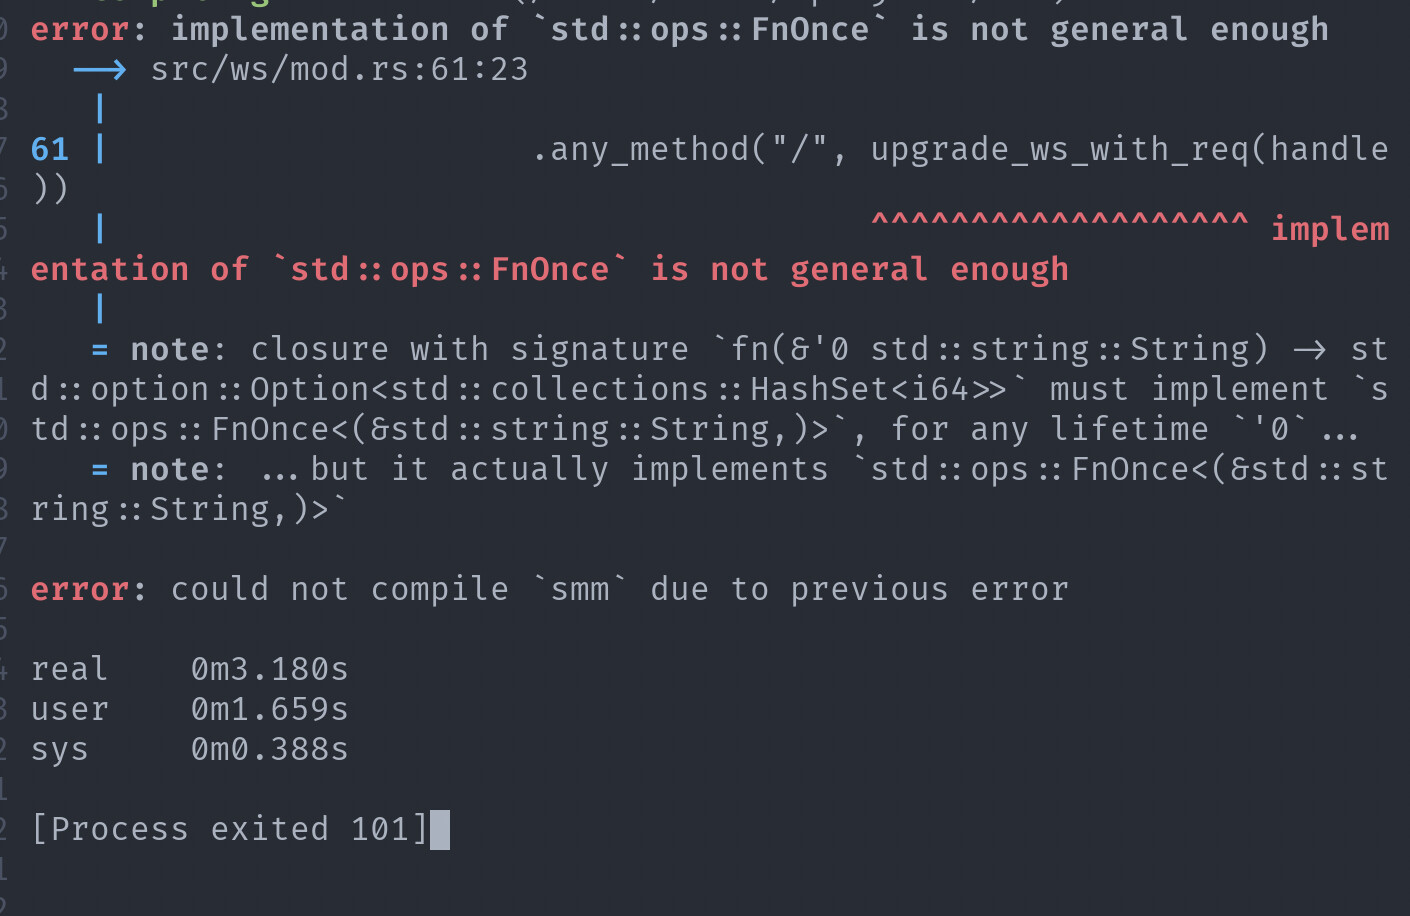
Task: Click the user time value 0m1.659s
Action: [269, 709]
